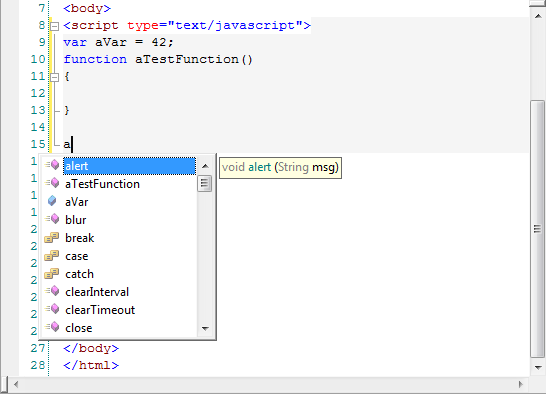Screen dimensions: 546x394
Task: Click the method icon beside alert
Action: pos(52,164)
